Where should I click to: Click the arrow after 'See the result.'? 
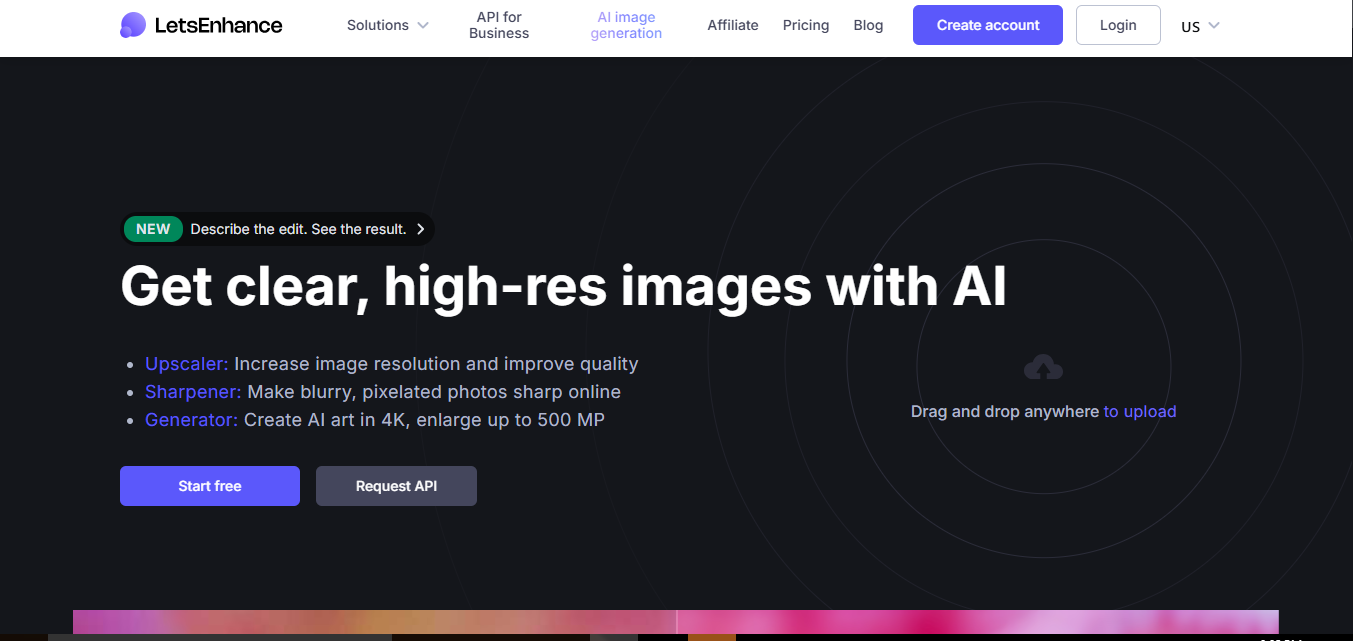[421, 229]
